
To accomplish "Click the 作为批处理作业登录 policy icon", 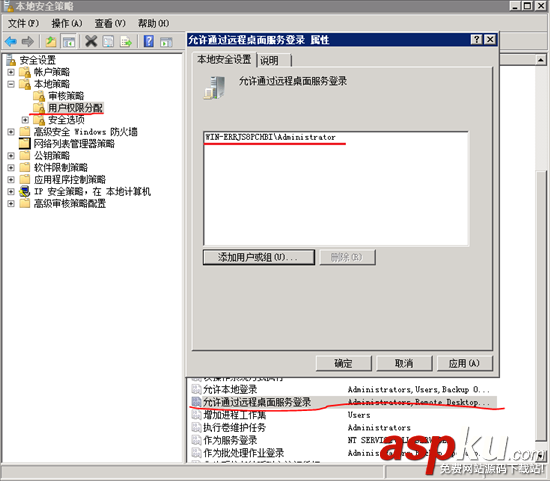I will [x=196, y=453].
